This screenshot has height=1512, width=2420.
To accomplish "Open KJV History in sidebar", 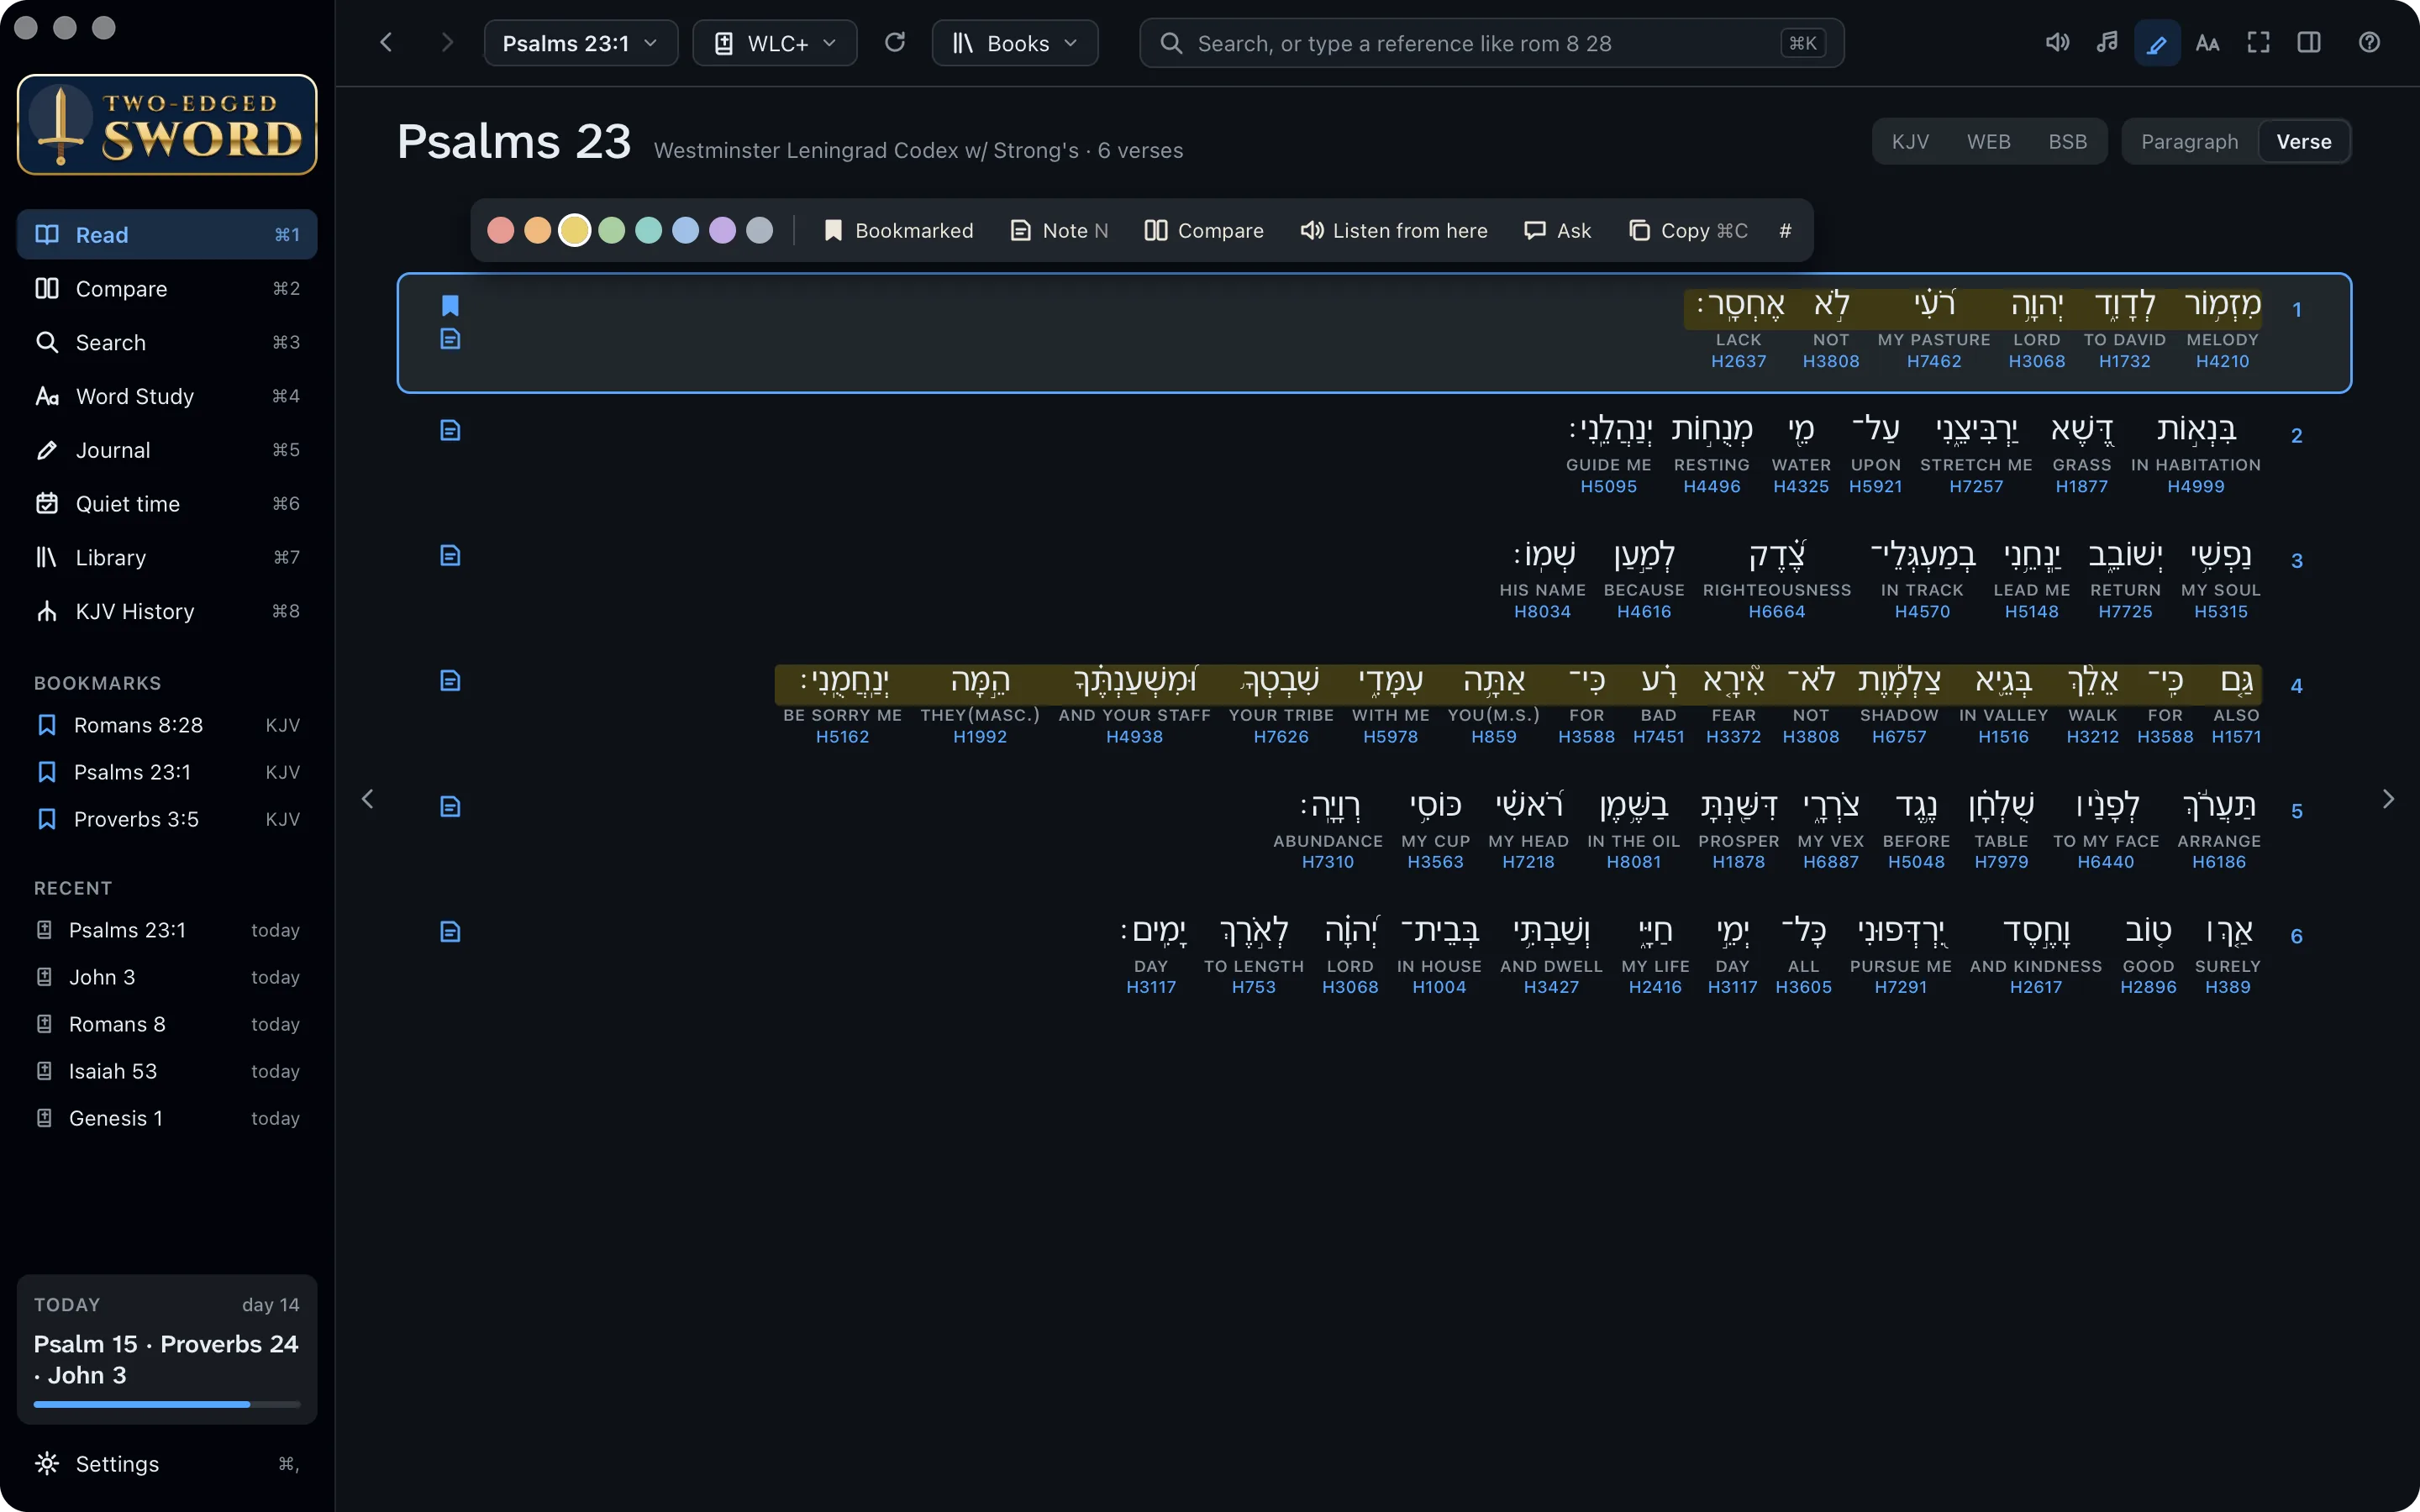I will pyautogui.click(x=167, y=611).
